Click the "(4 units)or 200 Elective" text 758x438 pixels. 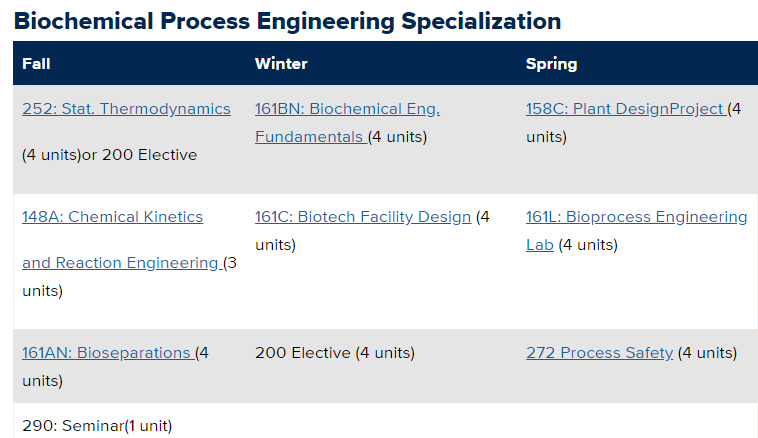click(109, 155)
